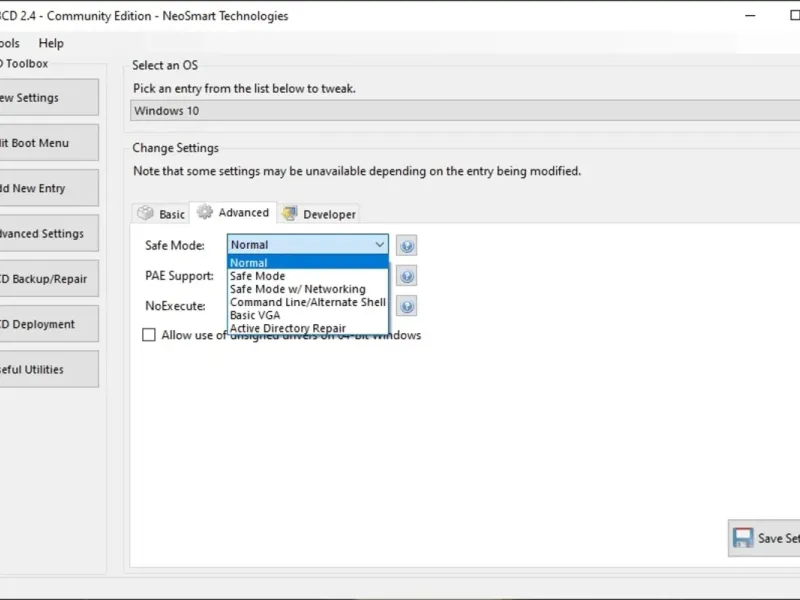The width and height of the screenshot is (800, 600).
Task: Click the help icon beside NoExecute
Action: pyautogui.click(x=407, y=306)
